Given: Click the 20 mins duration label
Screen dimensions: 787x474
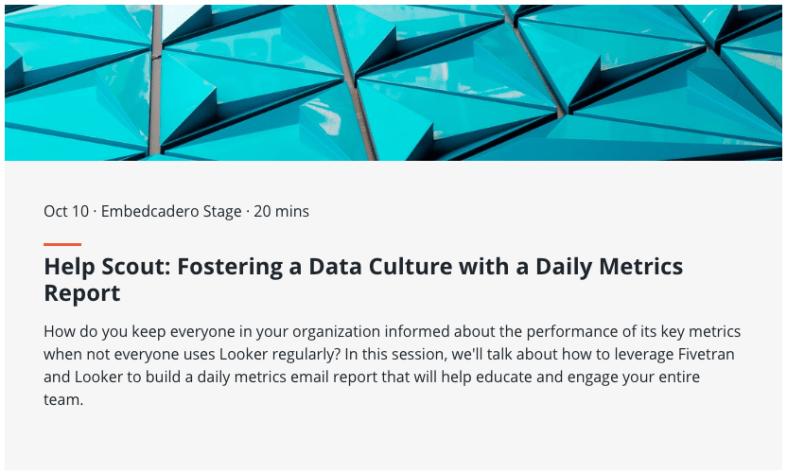Looking at the screenshot, I should (x=281, y=211).
